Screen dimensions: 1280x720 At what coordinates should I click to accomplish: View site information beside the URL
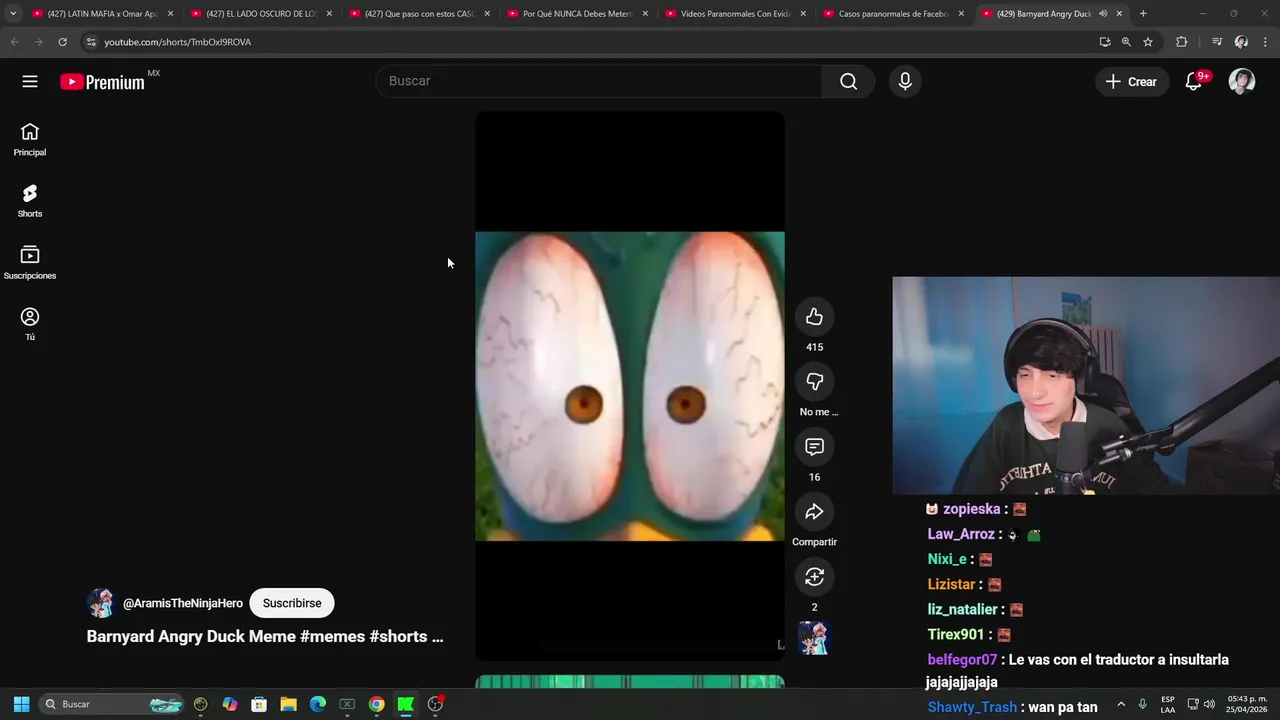coord(91,42)
